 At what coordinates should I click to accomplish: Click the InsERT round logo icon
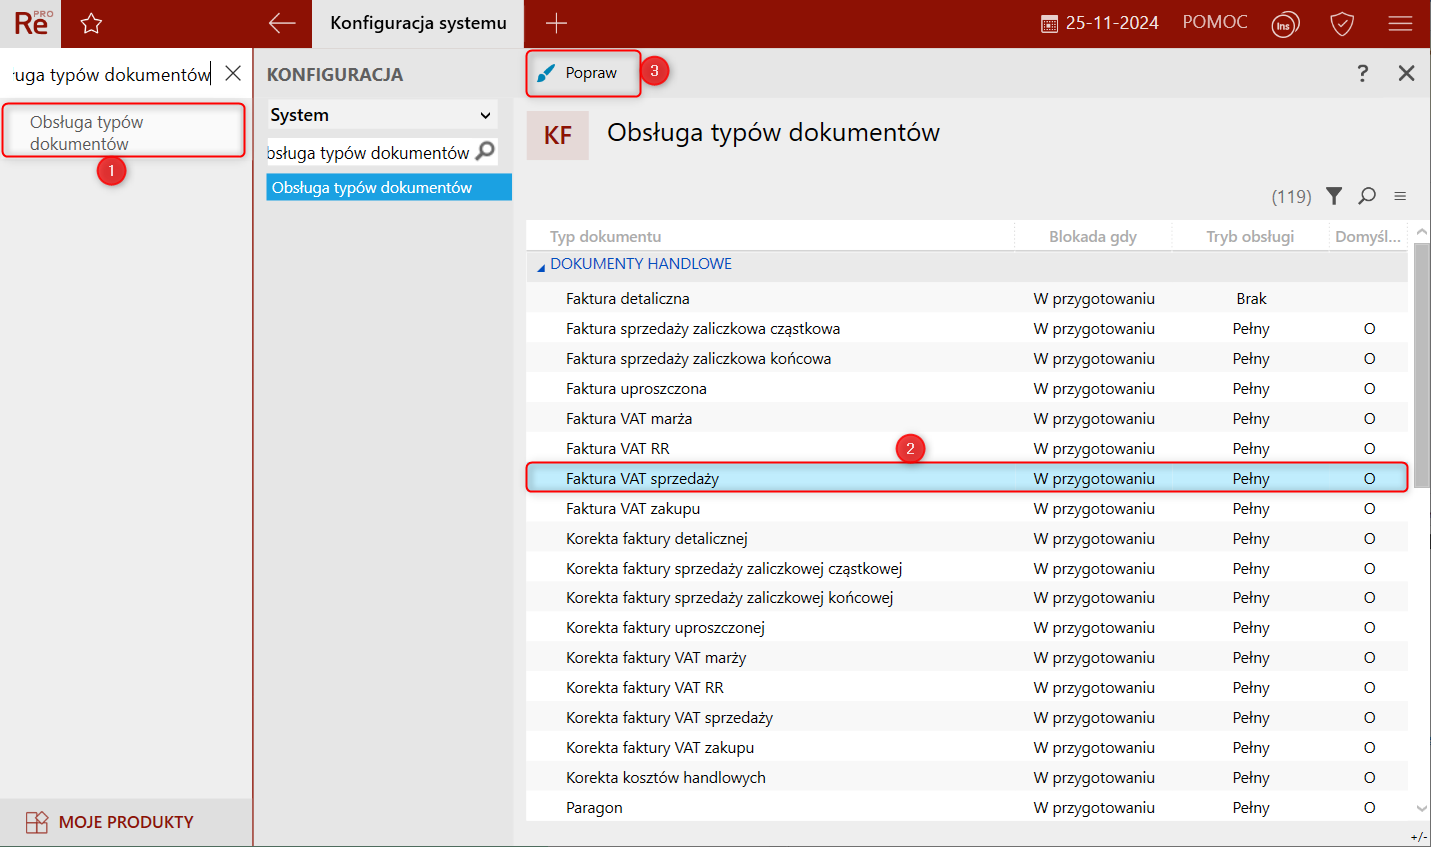click(1285, 25)
